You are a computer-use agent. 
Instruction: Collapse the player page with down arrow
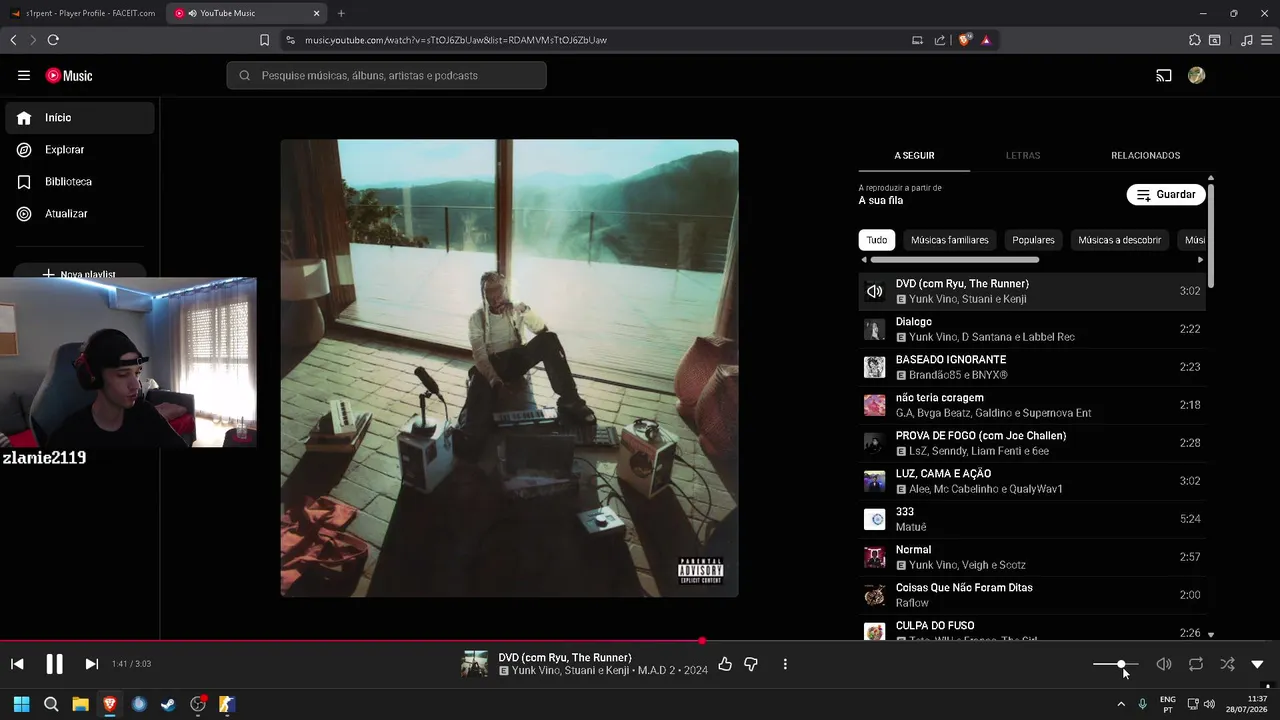tap(1257, 664)
